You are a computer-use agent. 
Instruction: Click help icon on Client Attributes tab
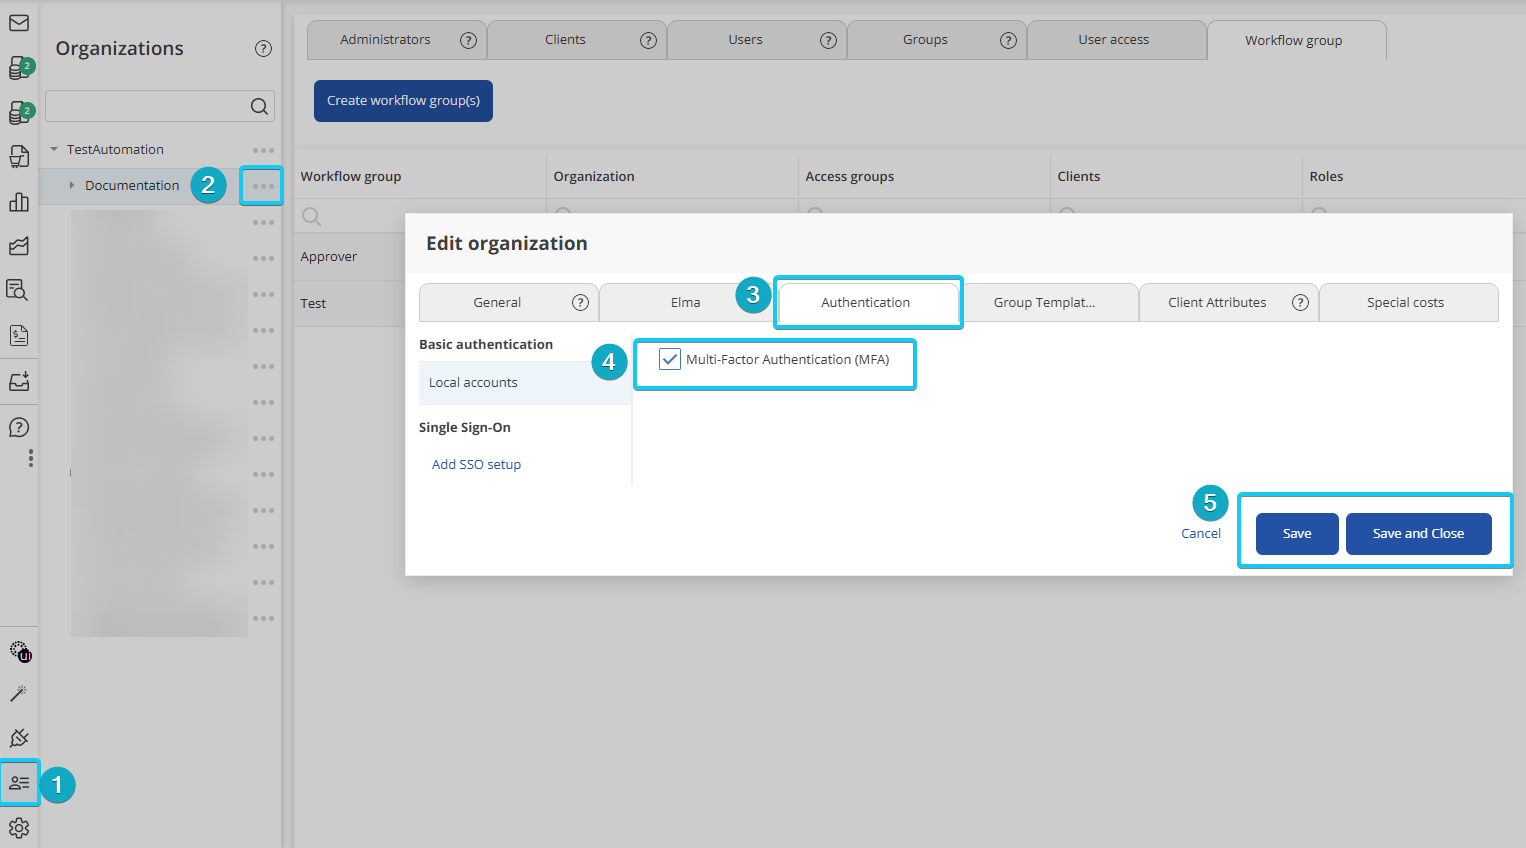coord(1300,302)
